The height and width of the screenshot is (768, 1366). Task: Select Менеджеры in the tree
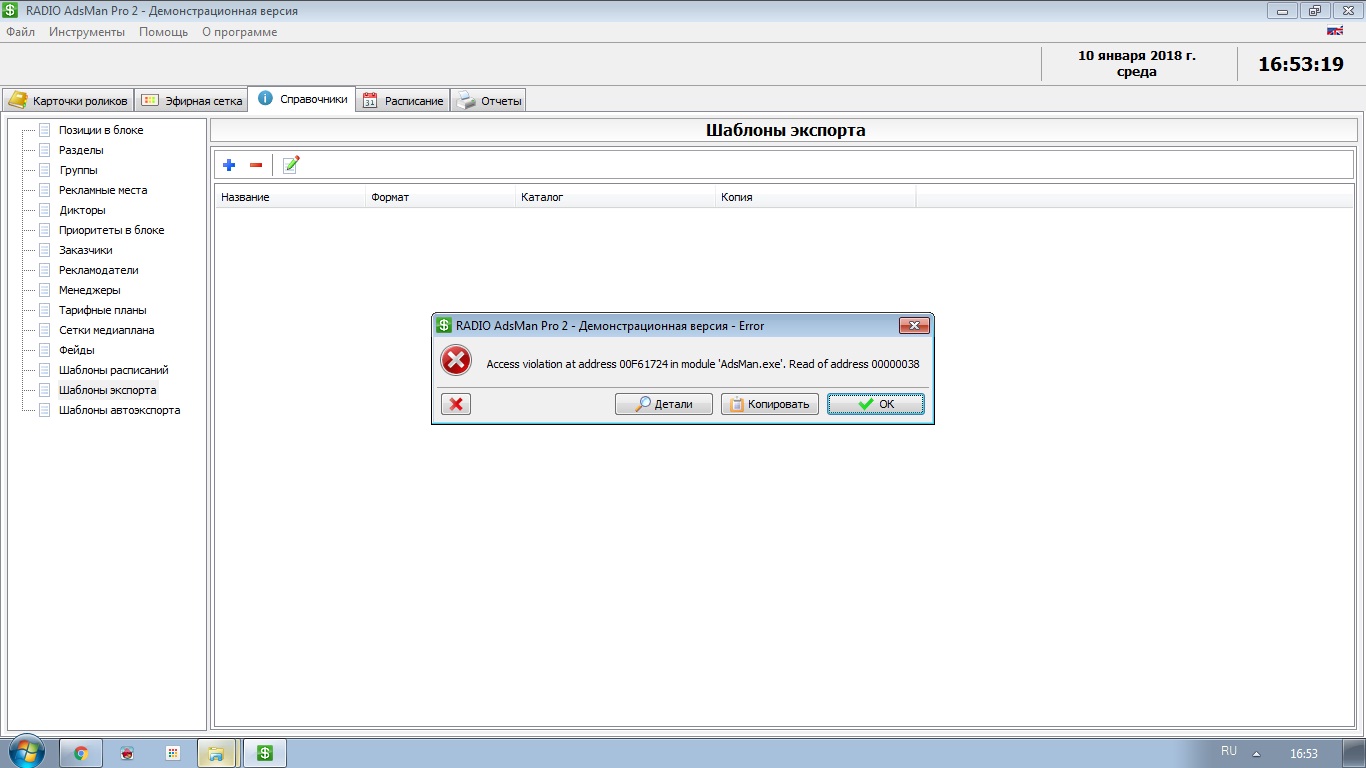tap(90, 290)
